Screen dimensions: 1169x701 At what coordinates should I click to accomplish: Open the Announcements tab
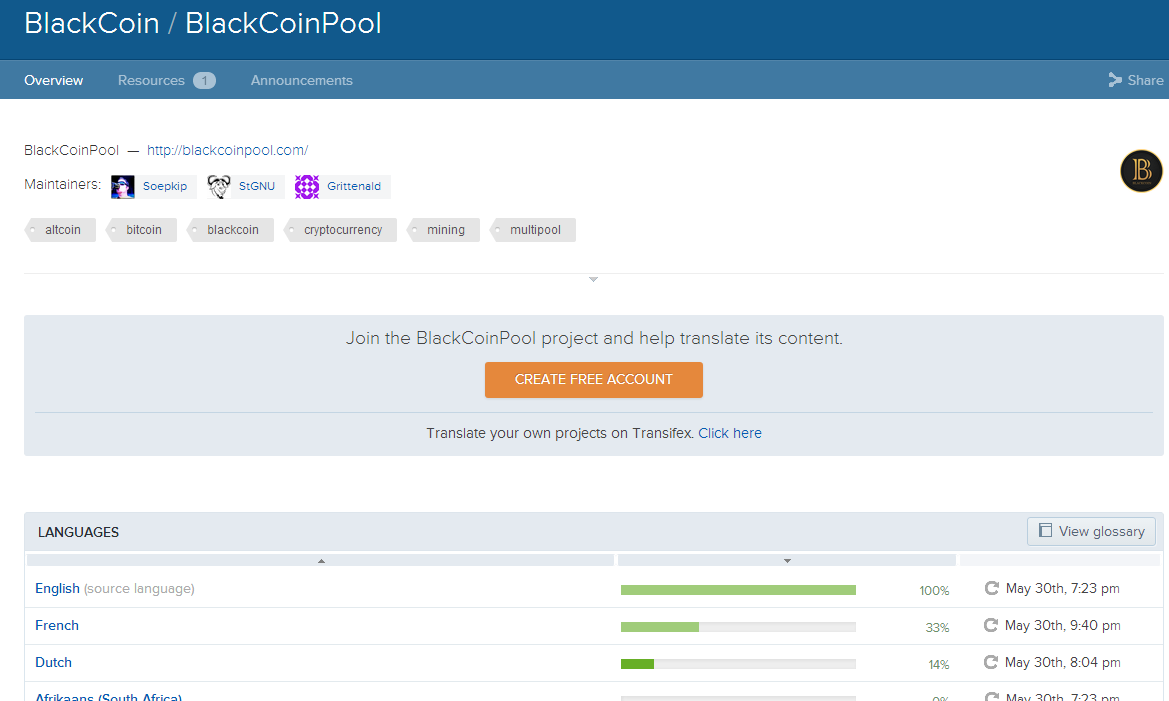tap(301, 81)
